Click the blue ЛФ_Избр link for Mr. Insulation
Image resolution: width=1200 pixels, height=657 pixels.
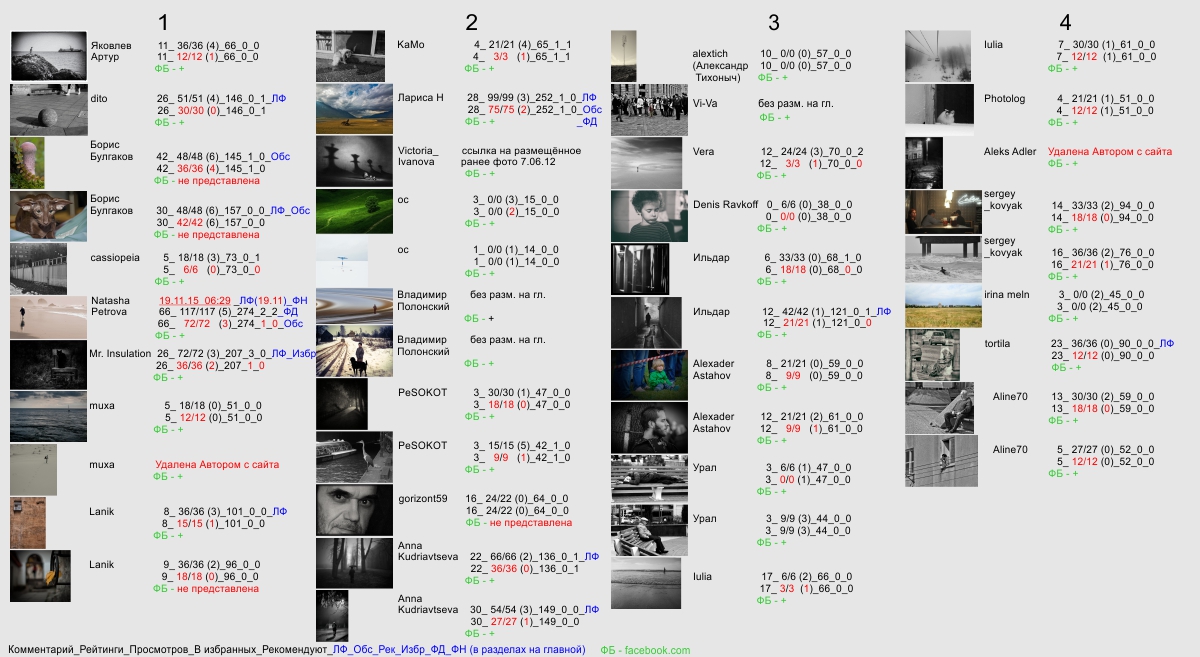tap(294, 353)
